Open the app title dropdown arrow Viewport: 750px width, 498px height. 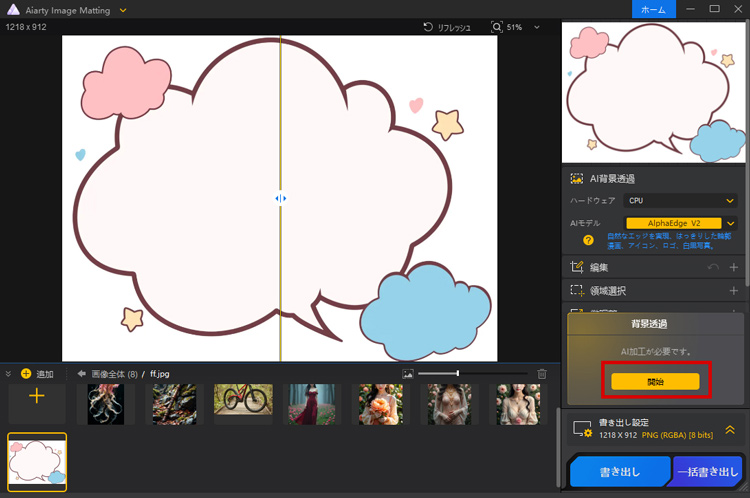coord(123,10)
